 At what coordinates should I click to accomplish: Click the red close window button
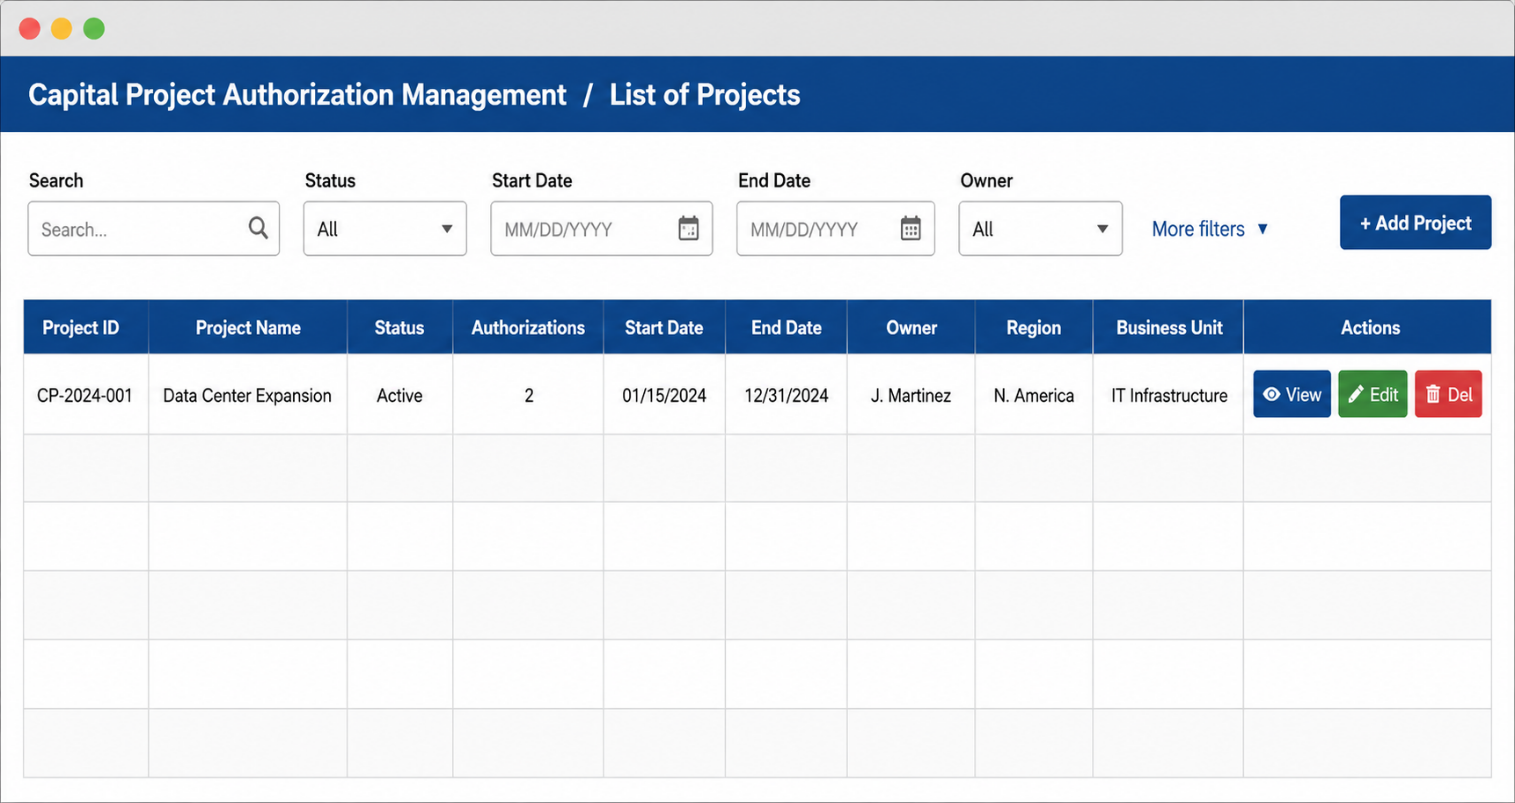tap(30, 28)
